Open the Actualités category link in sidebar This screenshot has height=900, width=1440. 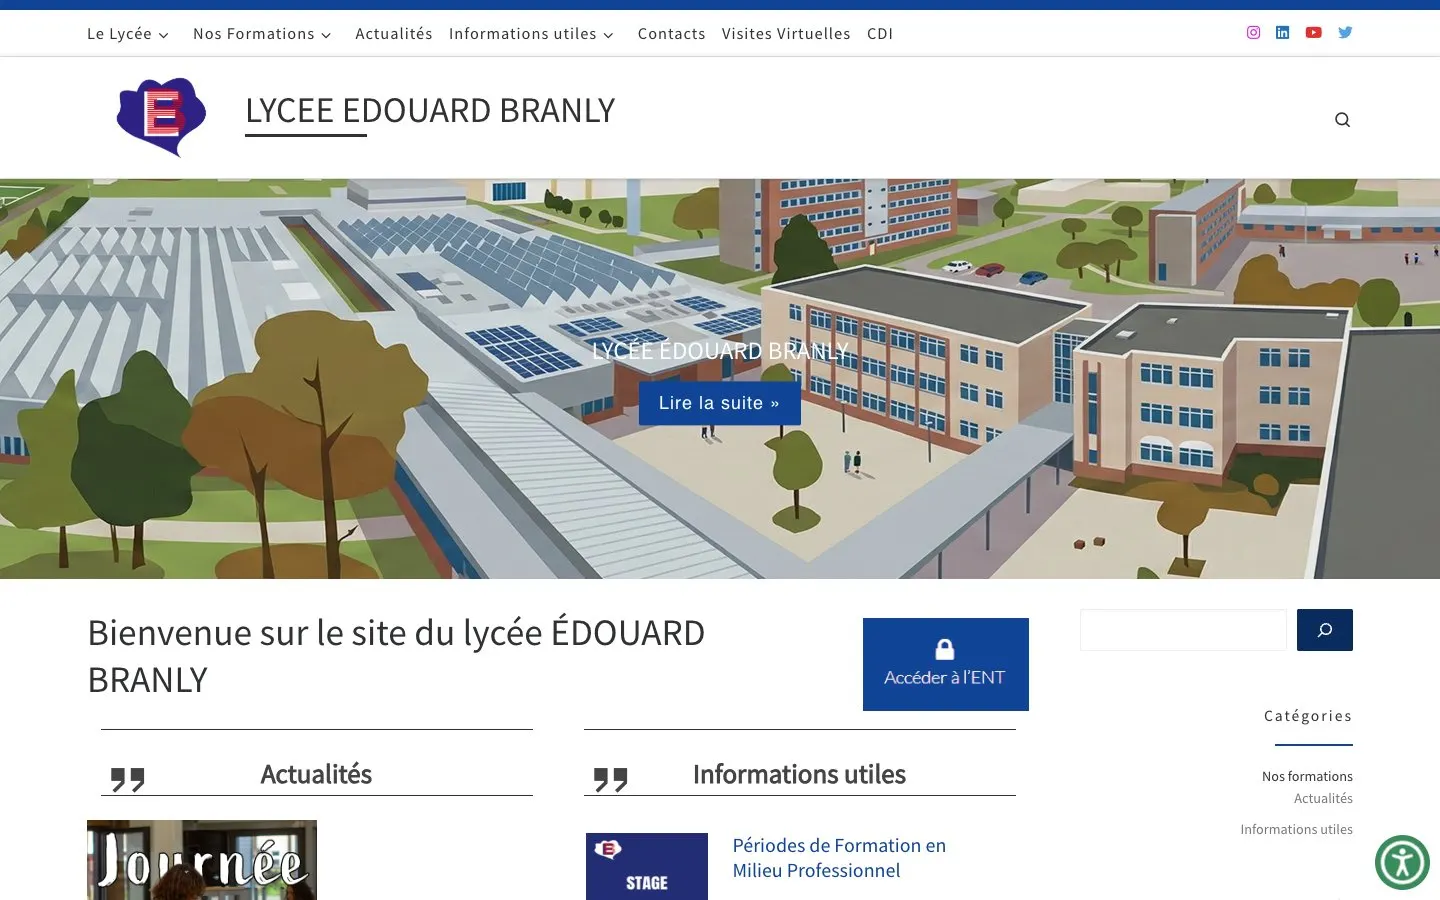pos(1323,798)
